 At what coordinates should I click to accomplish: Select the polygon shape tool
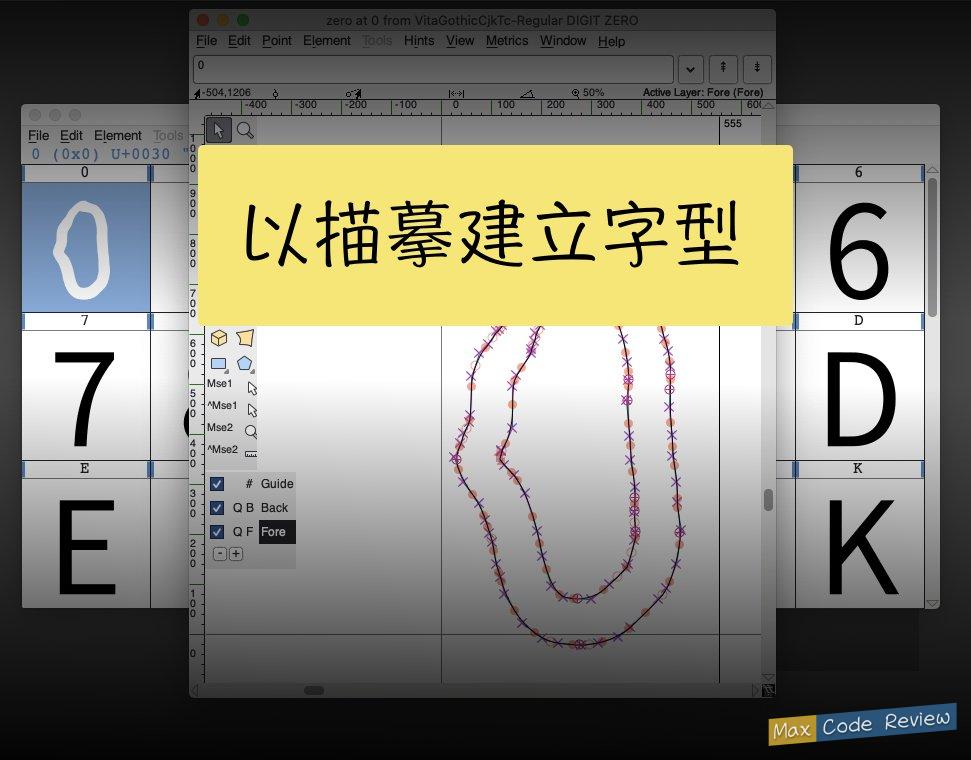coord(245,363)
